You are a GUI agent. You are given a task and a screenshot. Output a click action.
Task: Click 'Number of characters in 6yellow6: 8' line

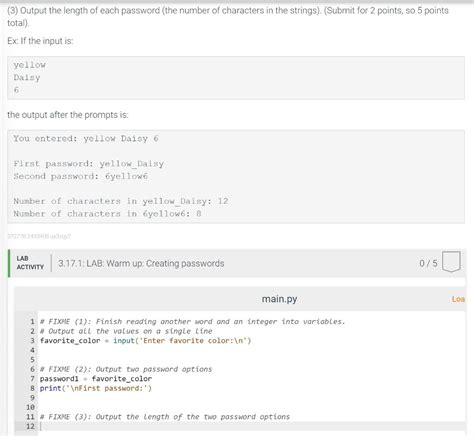point(107,214)
